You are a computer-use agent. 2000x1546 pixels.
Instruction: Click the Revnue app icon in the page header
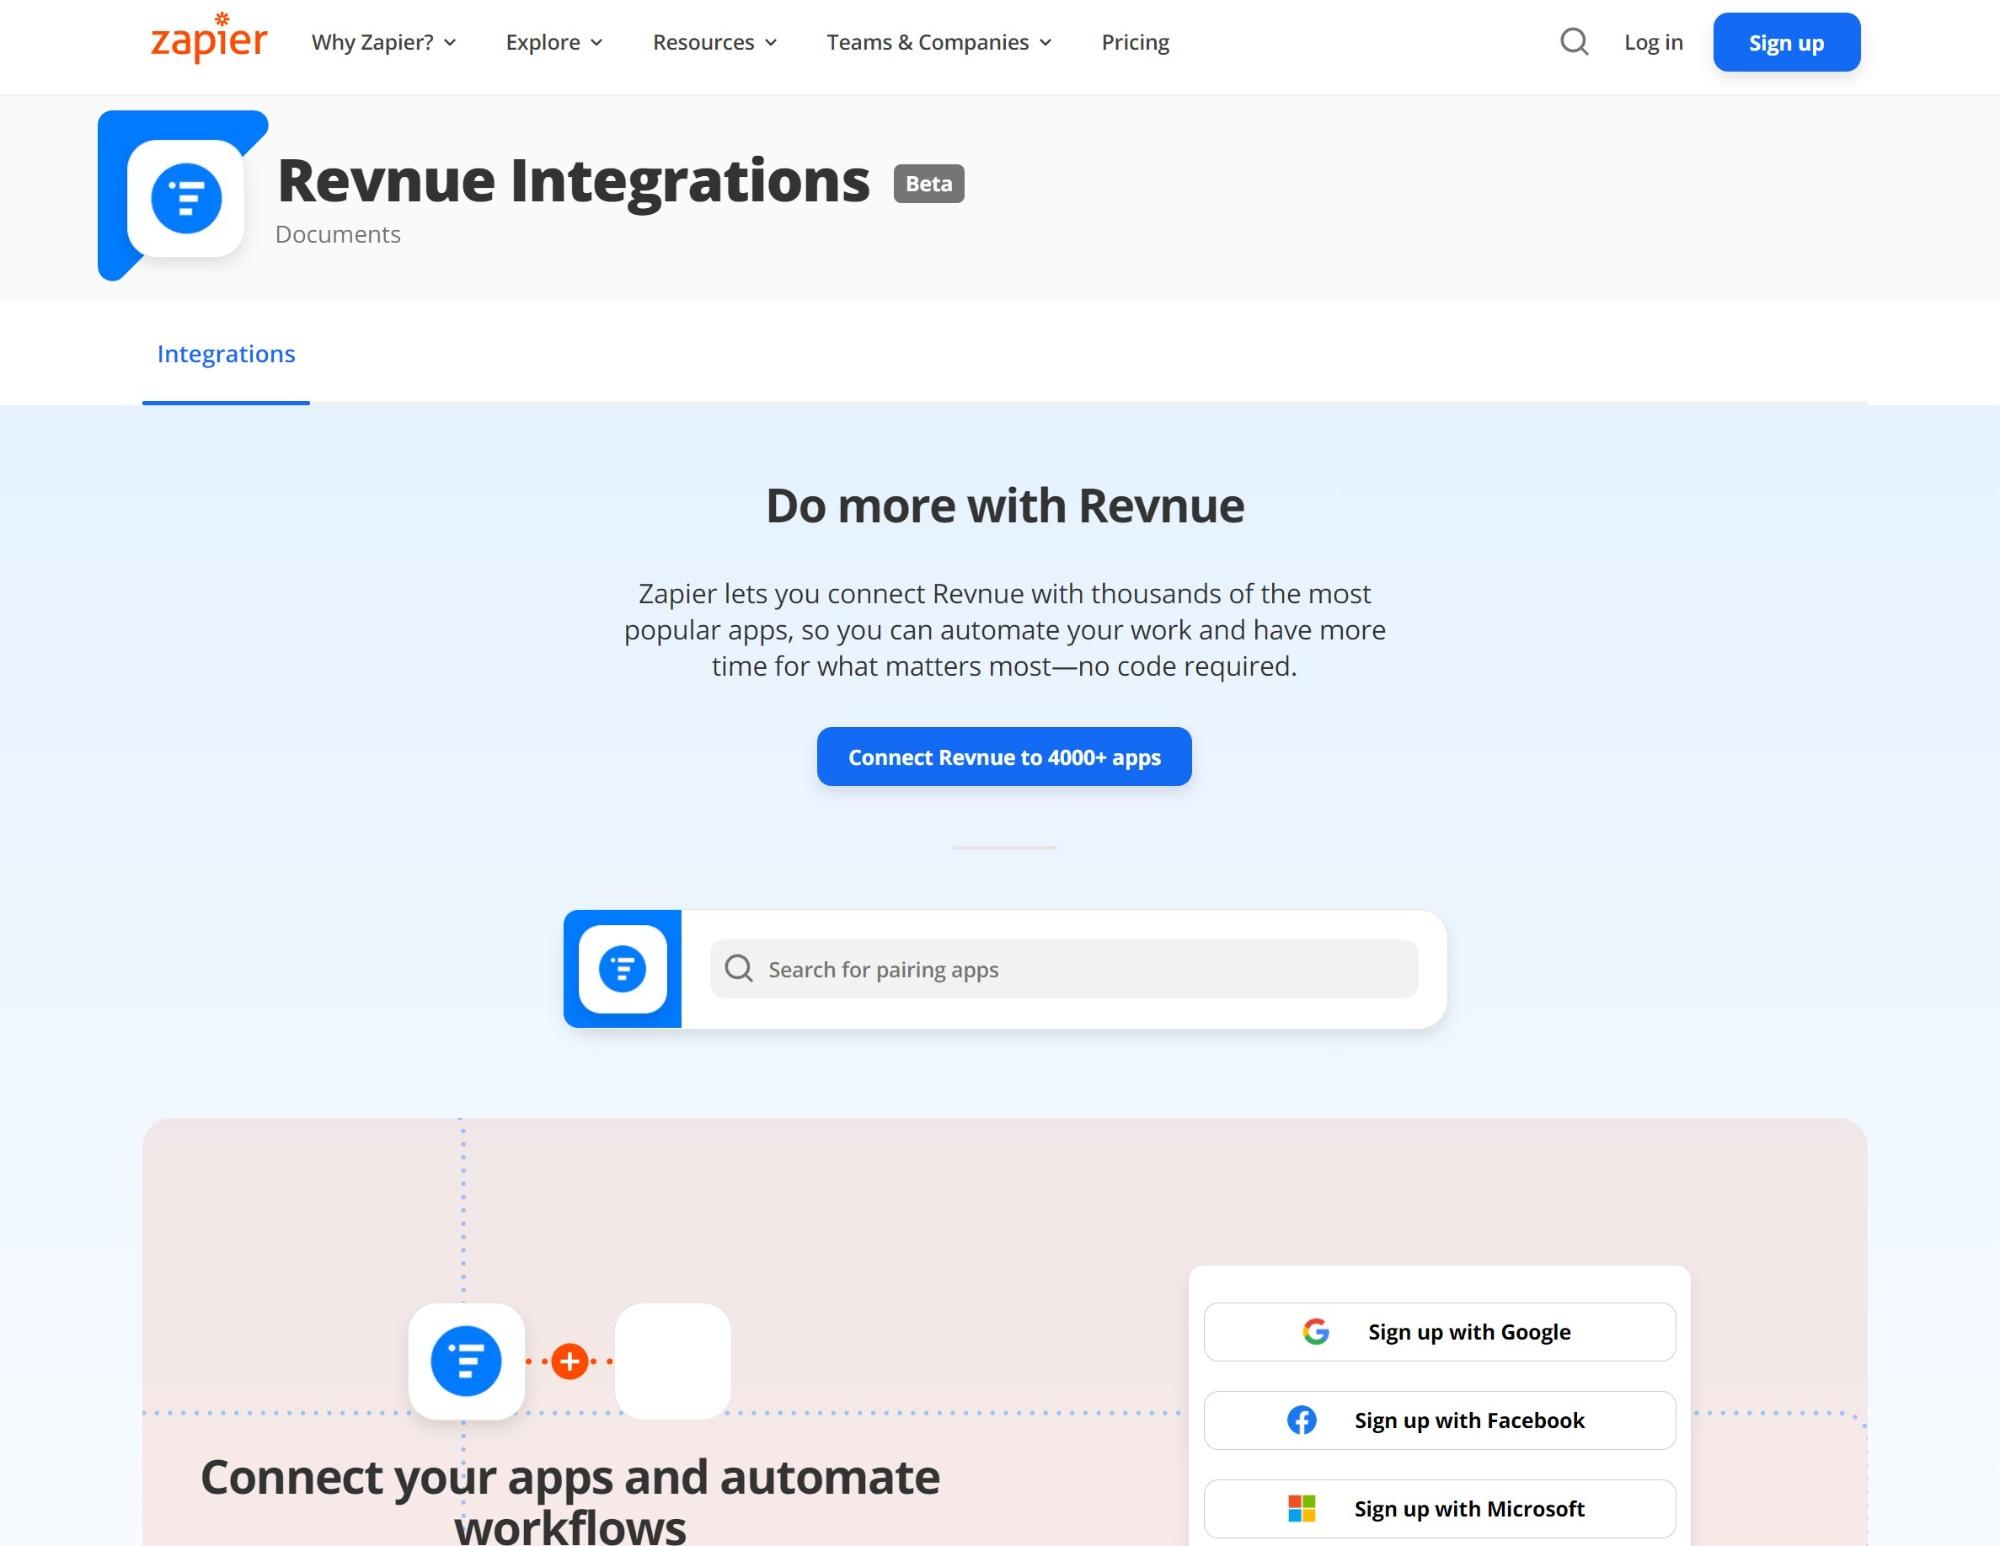[185, 197]
